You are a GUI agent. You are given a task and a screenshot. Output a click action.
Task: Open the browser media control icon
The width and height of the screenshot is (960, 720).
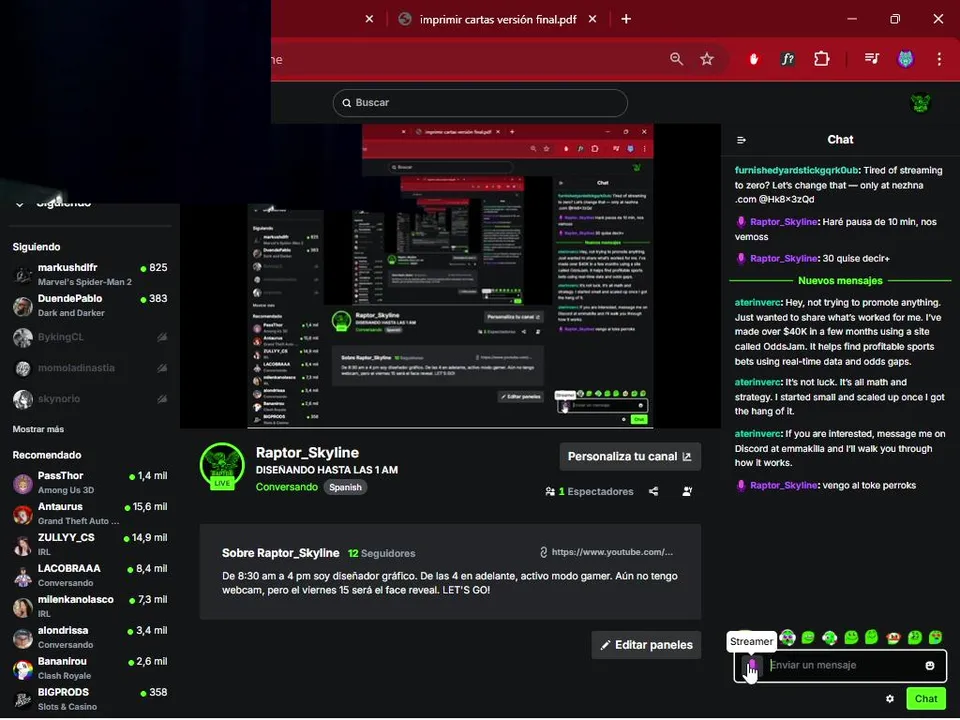(x=872, y=59)
